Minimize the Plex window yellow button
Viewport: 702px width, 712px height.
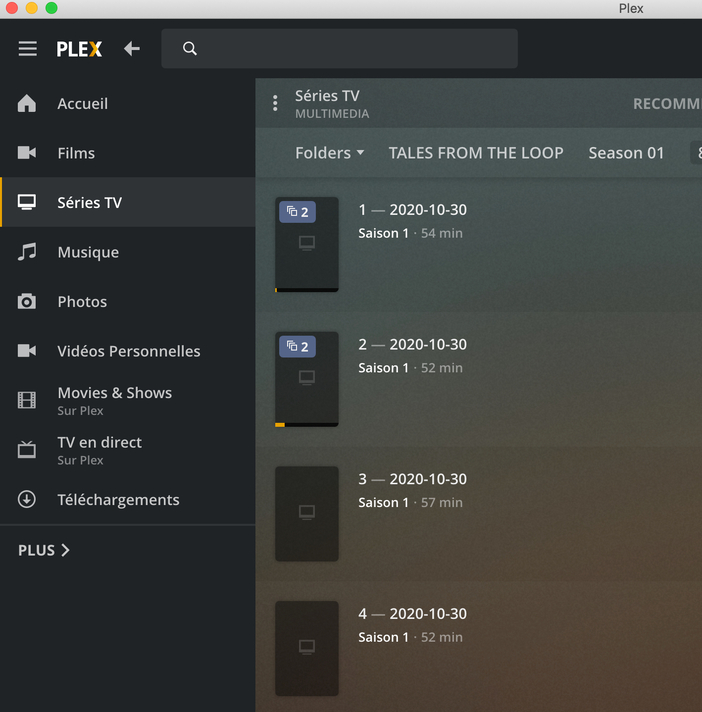[31, 8]
